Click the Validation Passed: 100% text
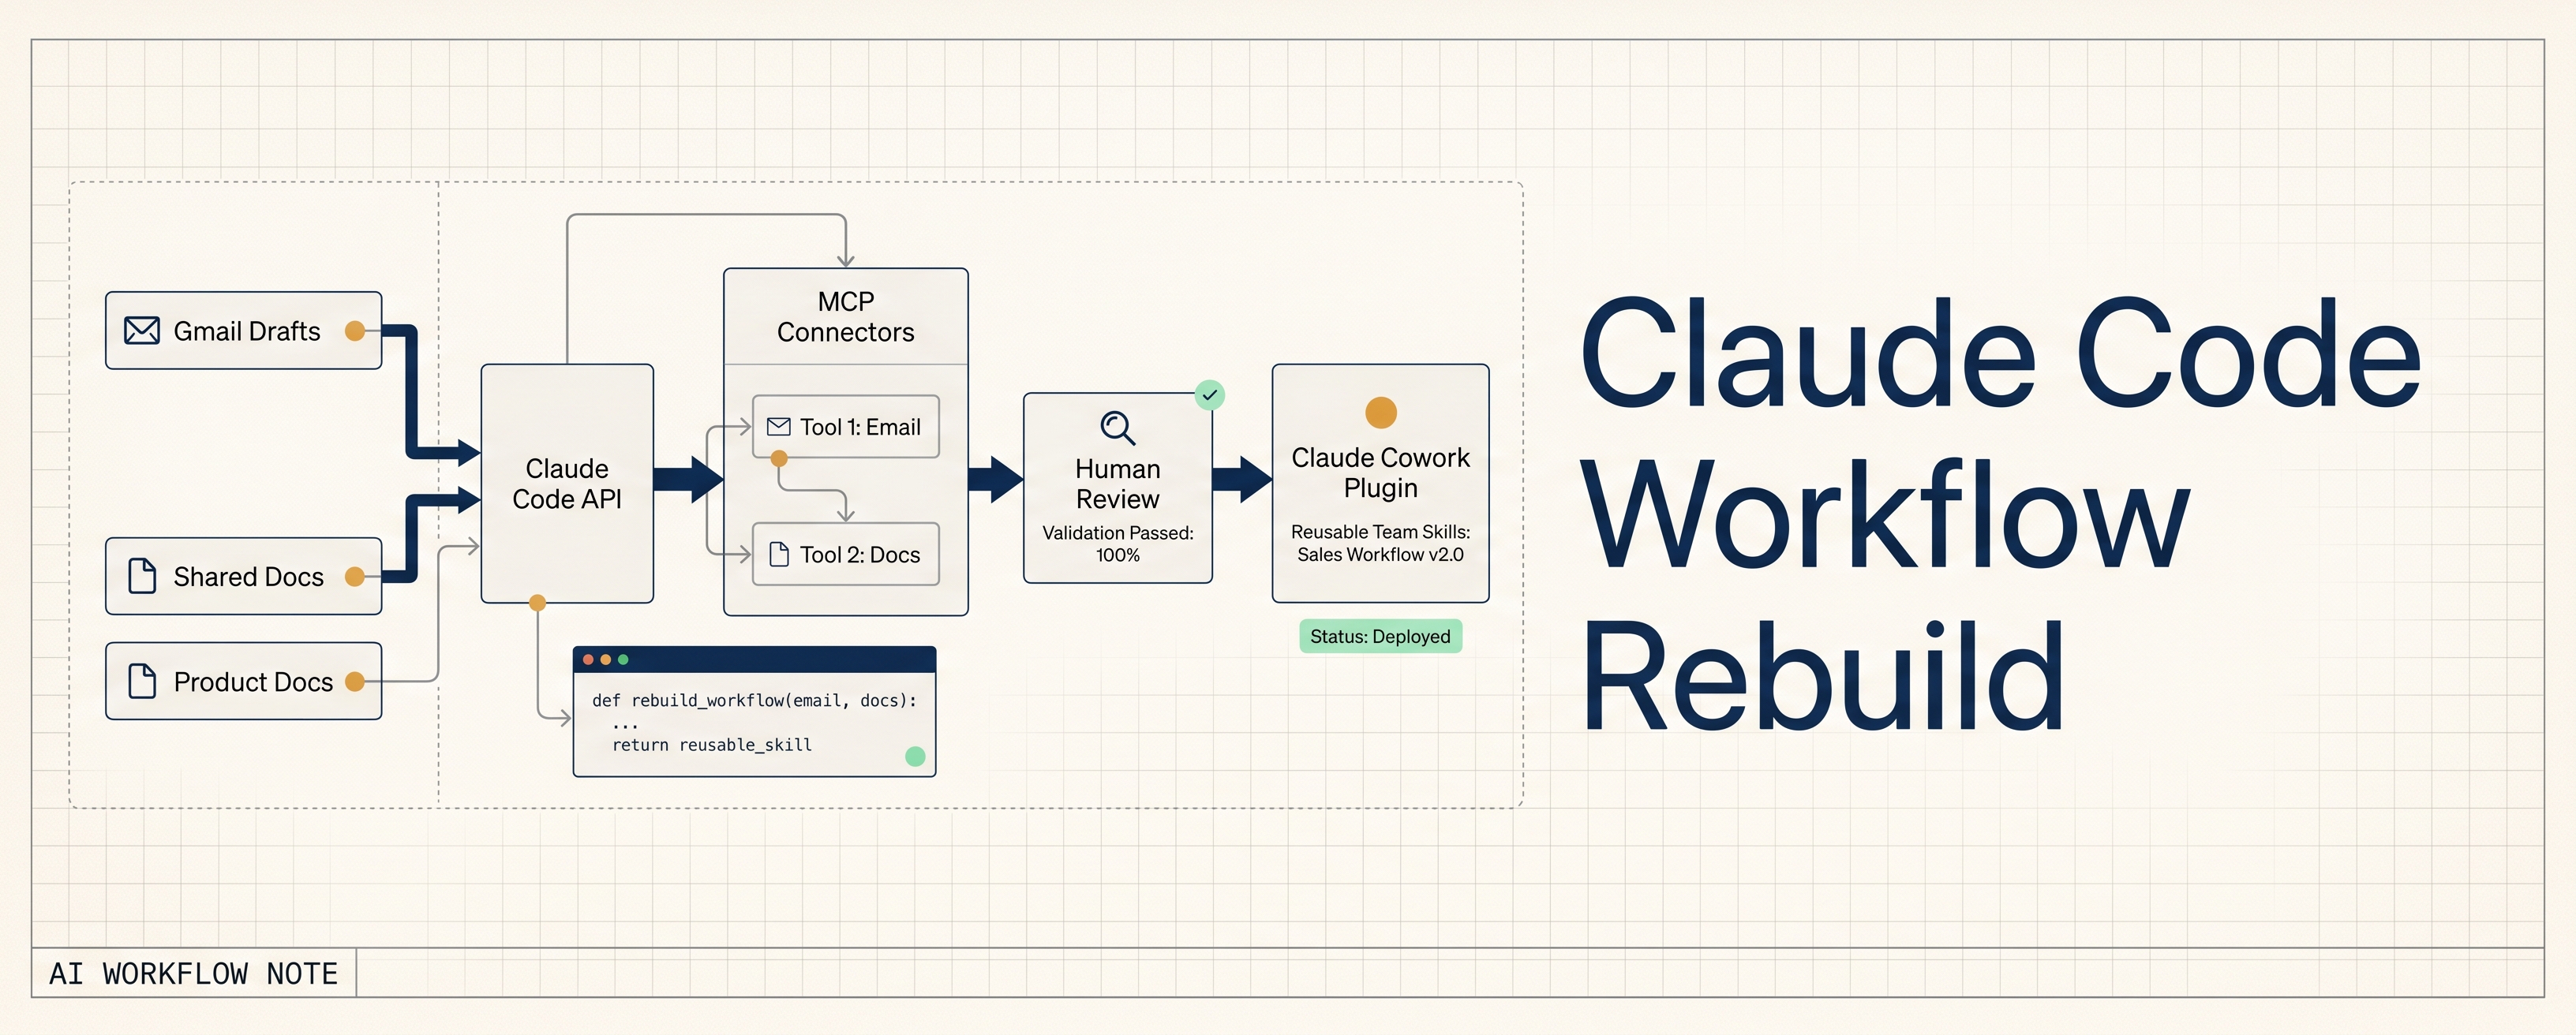 (x=1118, y=544)
